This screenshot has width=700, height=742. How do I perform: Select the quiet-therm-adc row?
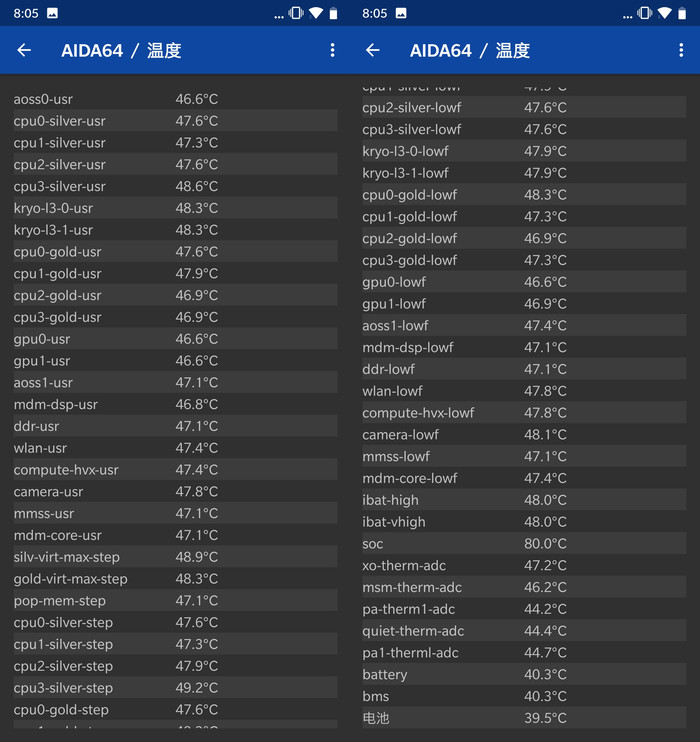coord(524,630)
